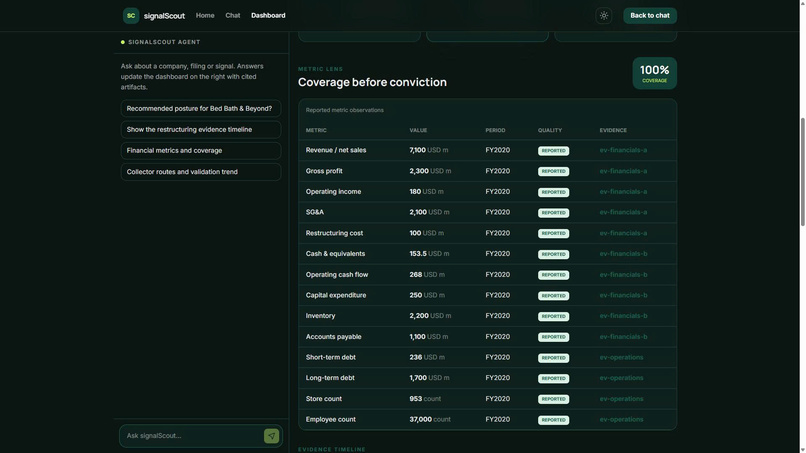The height and width of the screenshot is (453, 806).
Task: Click the 37,000 count value
Action: (x=430, y=420)
